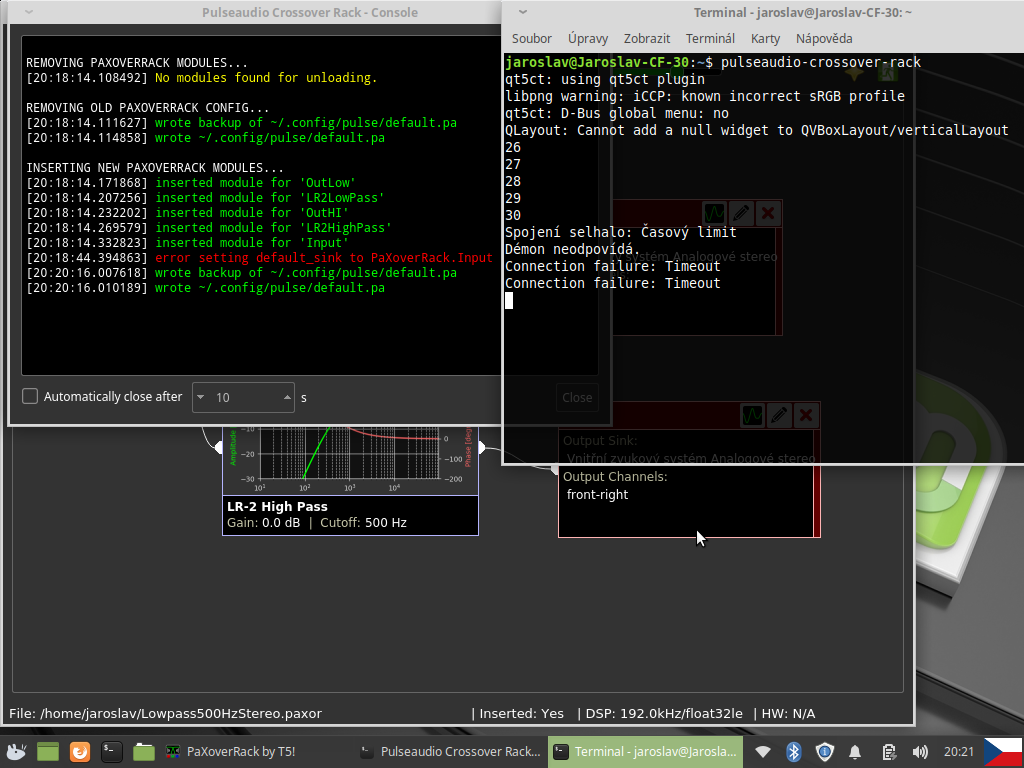Image resolution: width=1024 pixels, height=768 pixels.
Task: Open the Nápověda menu in the Terminal
Action: click(824, 39)
